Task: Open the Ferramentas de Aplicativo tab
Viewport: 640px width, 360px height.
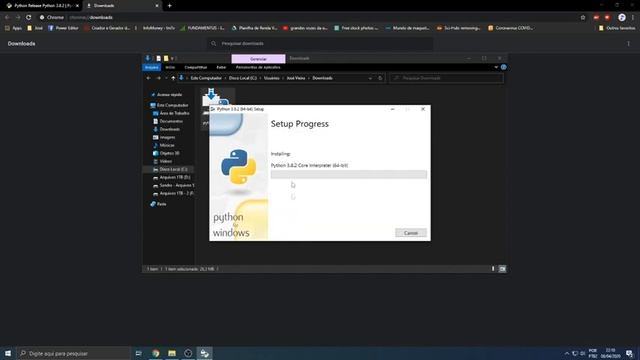Action: pyautogui.click(x=258, y=67)
